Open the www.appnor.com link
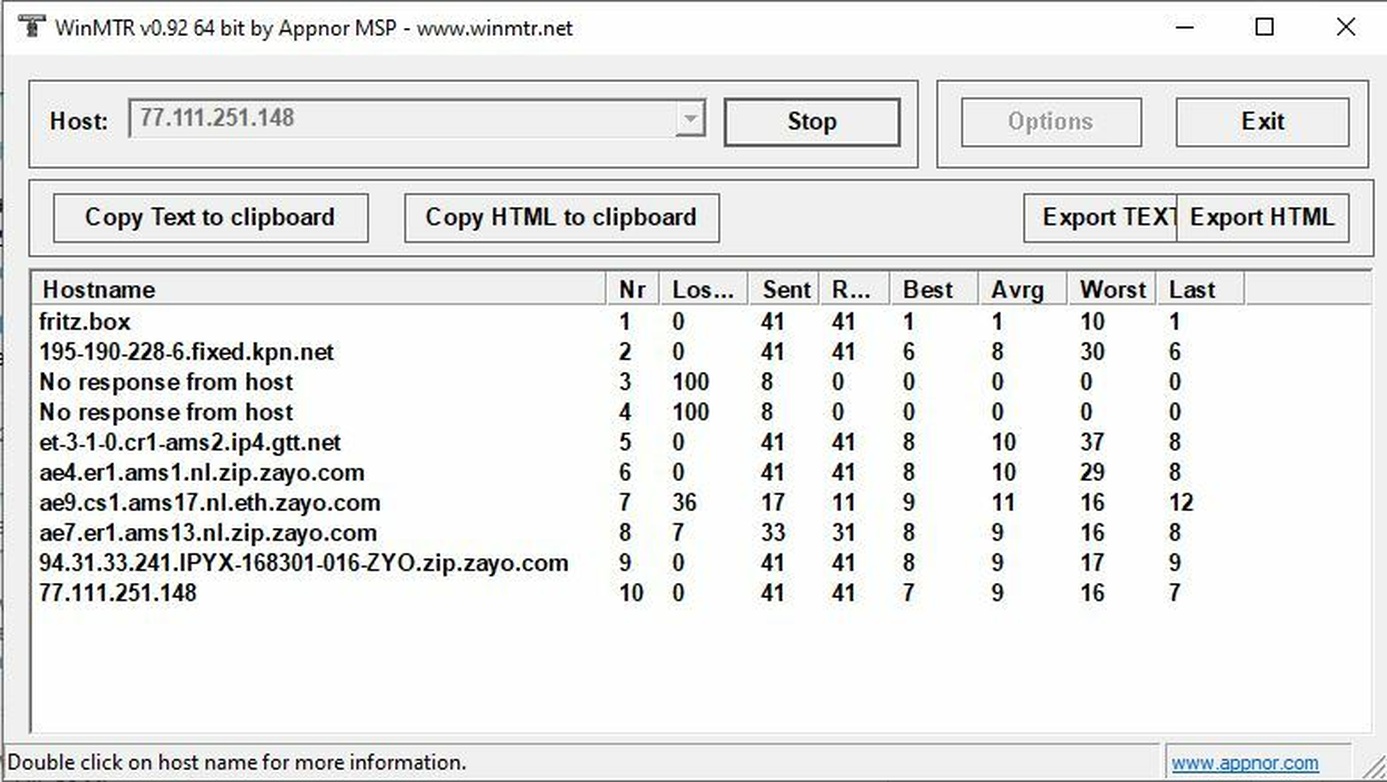 (x=1245, y=763)
